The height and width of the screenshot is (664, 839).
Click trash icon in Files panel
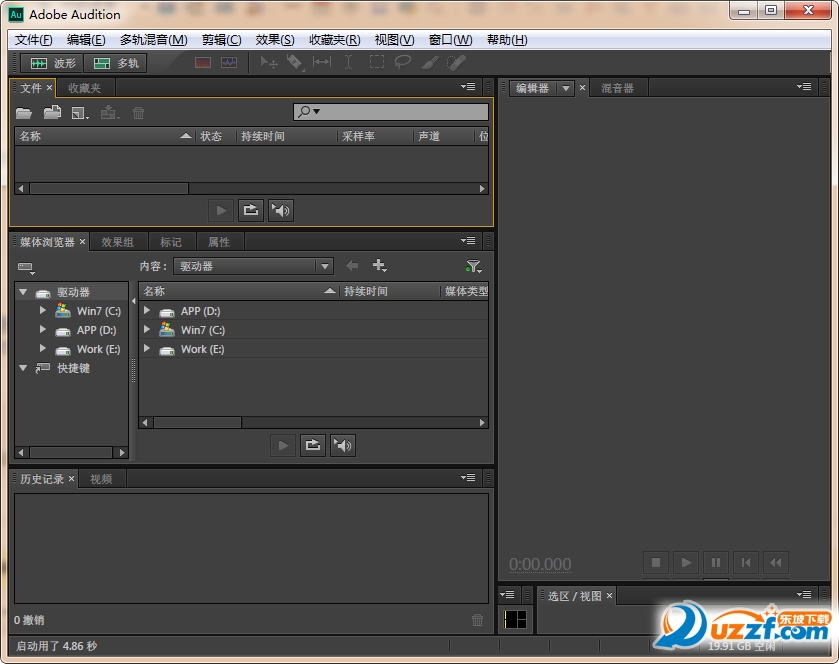pos(139,113)
